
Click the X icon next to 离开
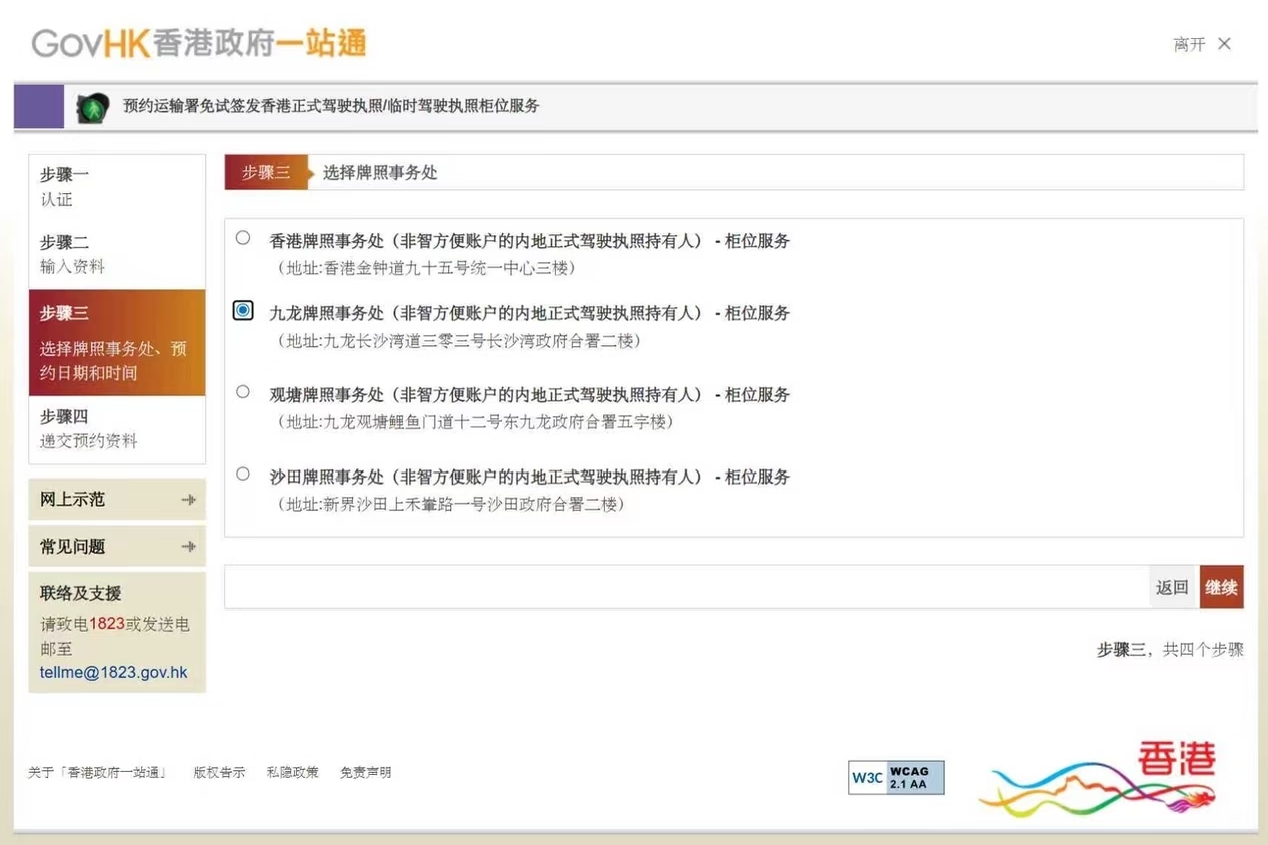click(x=1224, y=44)
